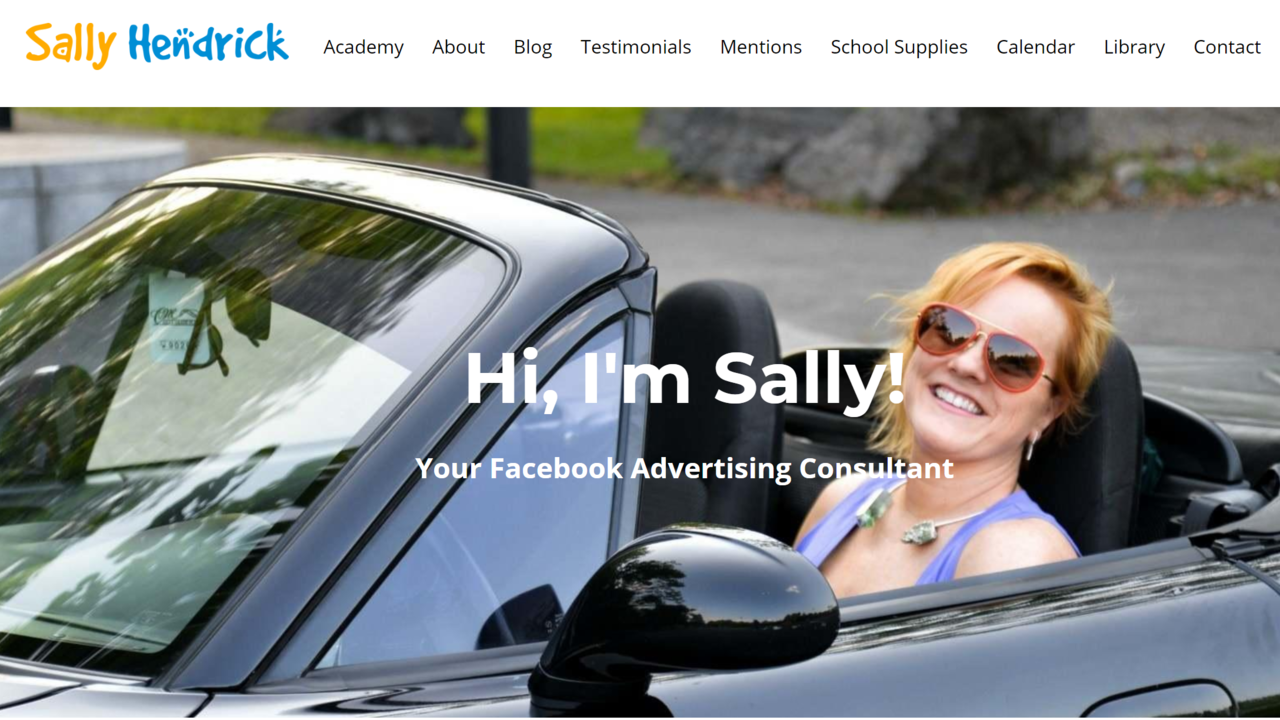The width and height of the screenshot is (1280, 720).
Task: Open the Academy menu item
Action: (x=363, y=47)
